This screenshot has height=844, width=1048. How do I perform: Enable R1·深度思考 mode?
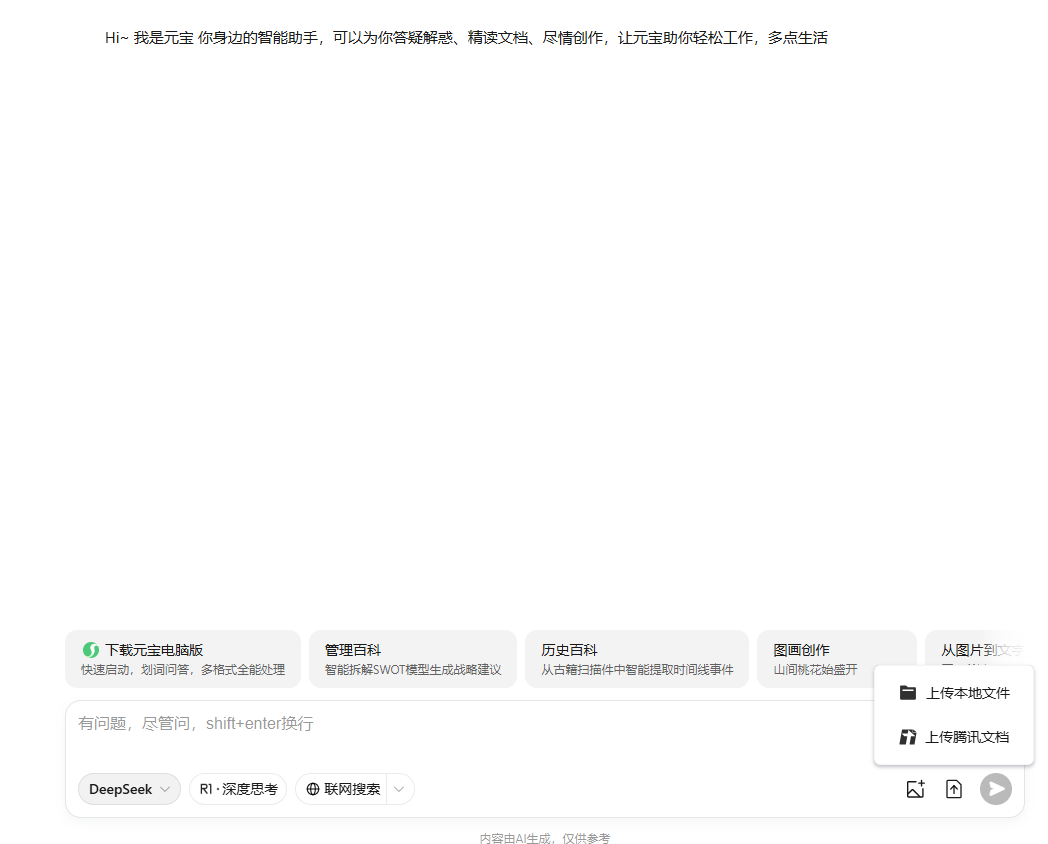coord(238,789)
